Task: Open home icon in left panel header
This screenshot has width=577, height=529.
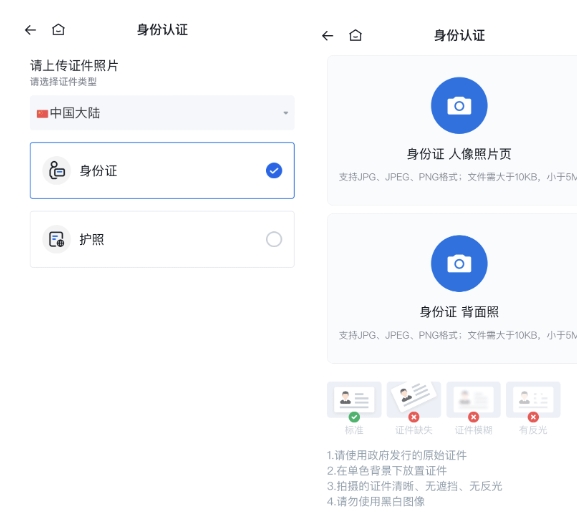Action: click(58, 29)
